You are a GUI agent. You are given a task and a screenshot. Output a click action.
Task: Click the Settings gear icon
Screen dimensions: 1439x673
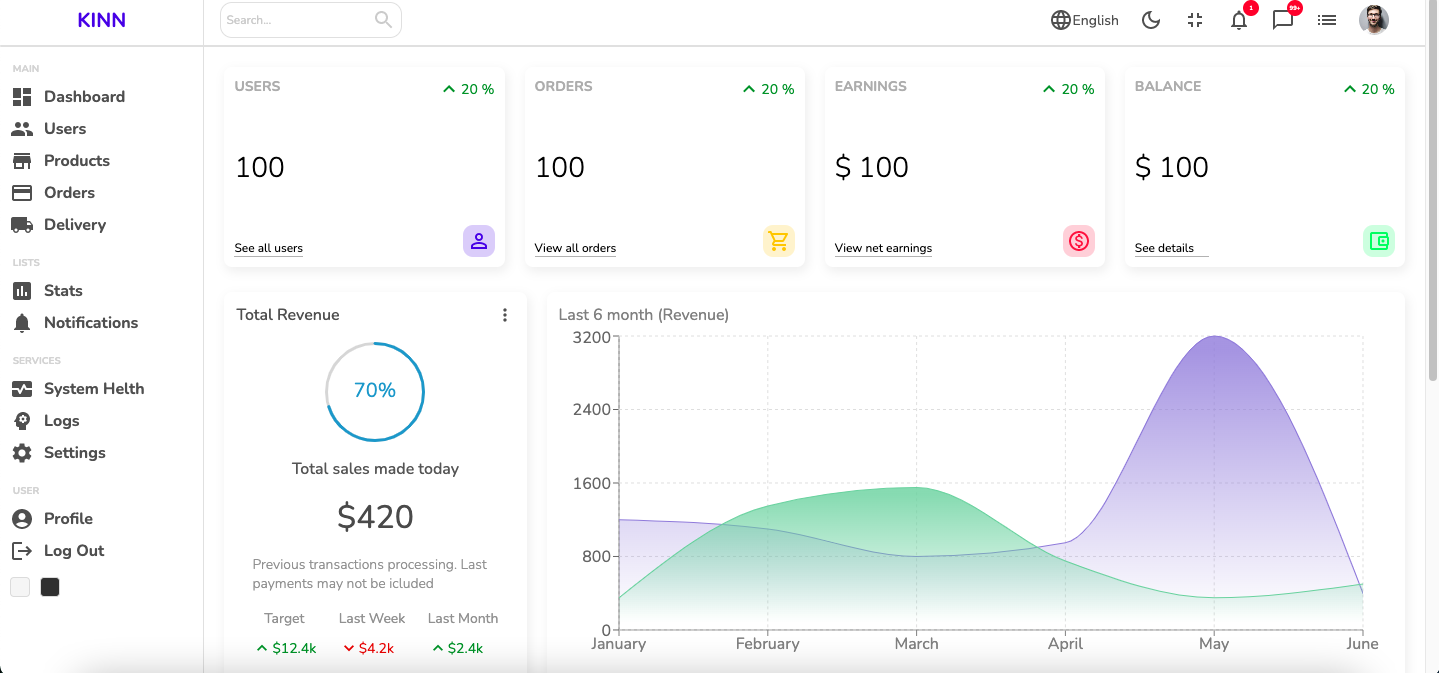[22, 453]
